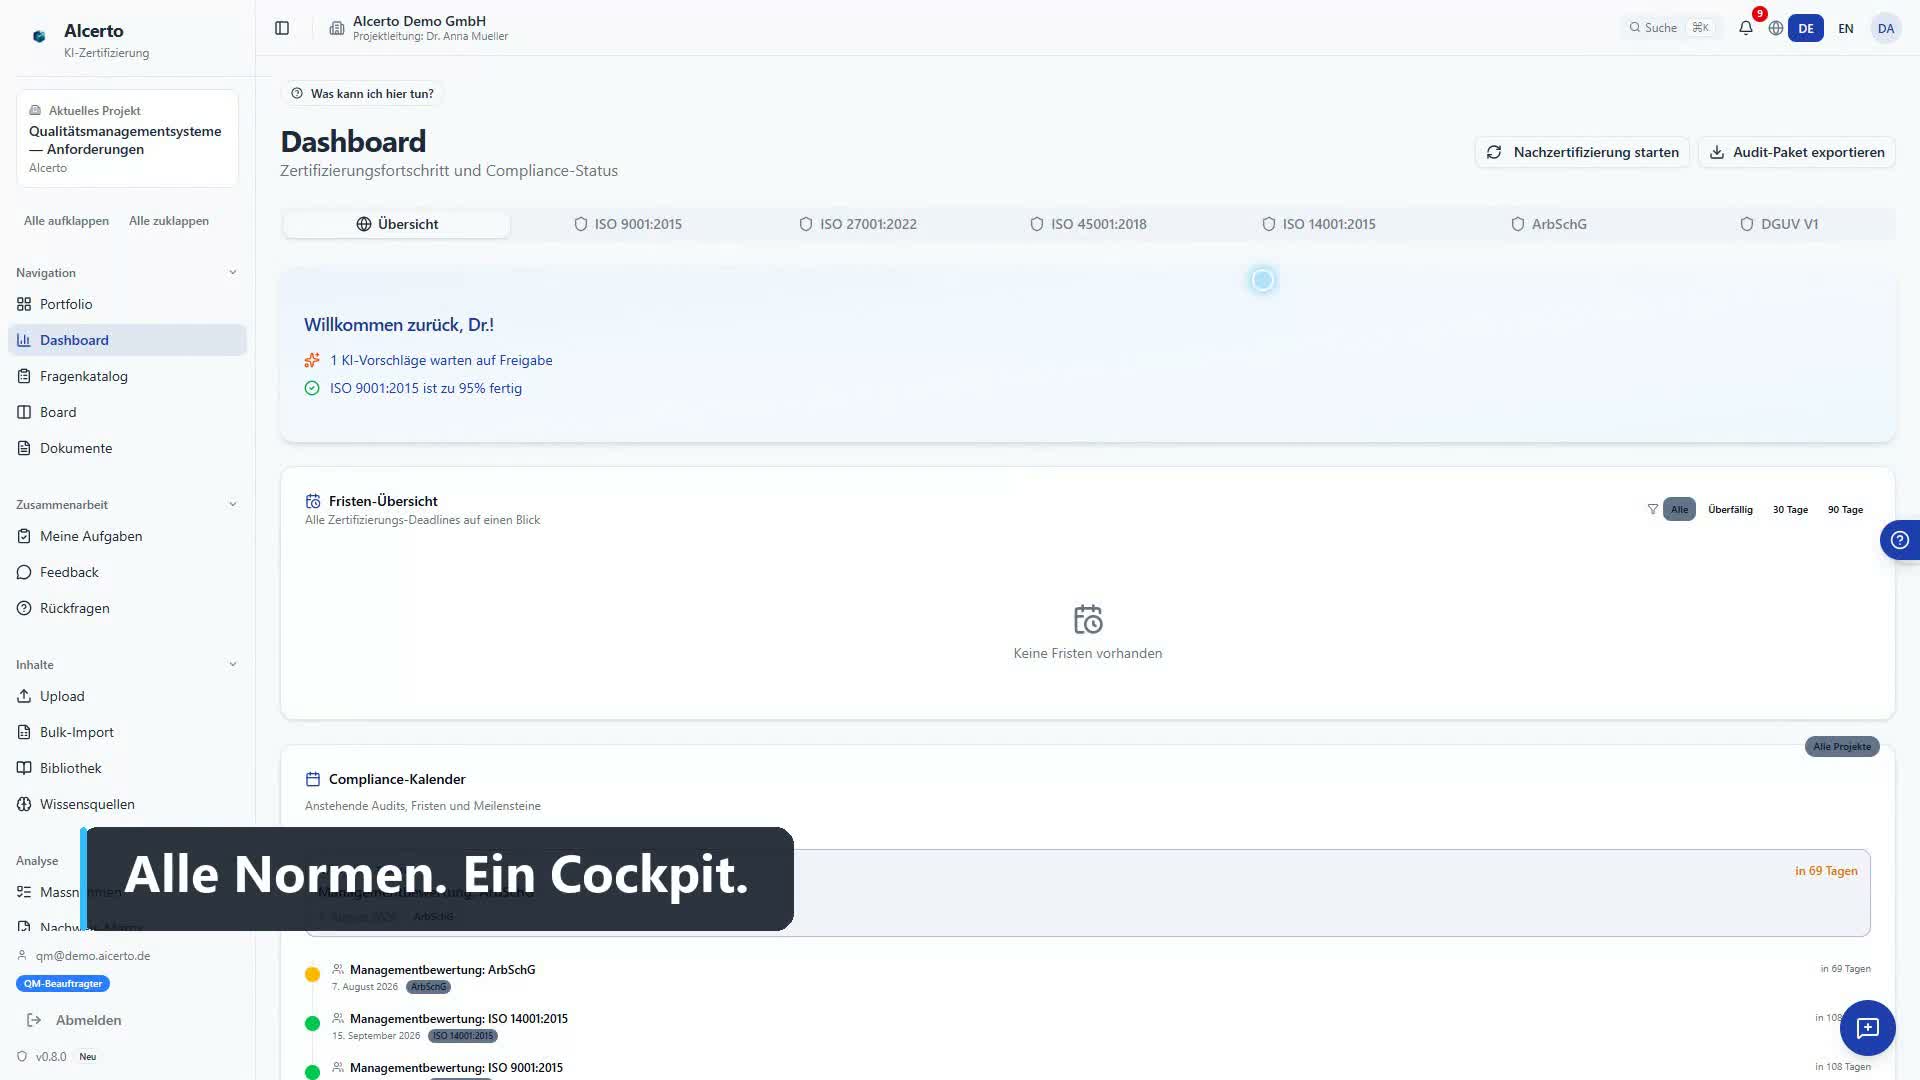
Task: Switch to the ISO 14001:2015 tab
Action: 1319,224
